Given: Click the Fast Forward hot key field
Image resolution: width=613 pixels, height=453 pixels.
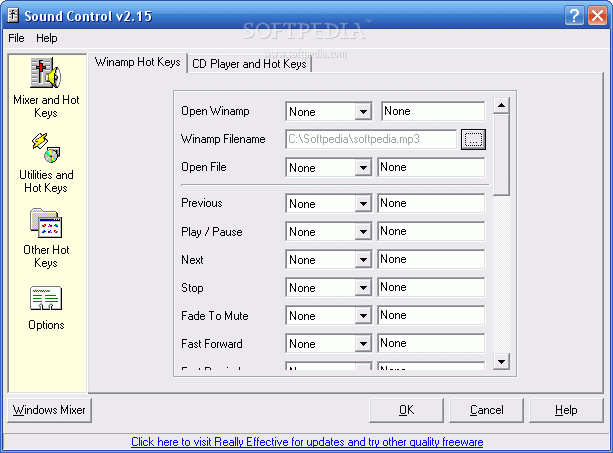Looking at the screenshot, I should click(x=431, y=344).
